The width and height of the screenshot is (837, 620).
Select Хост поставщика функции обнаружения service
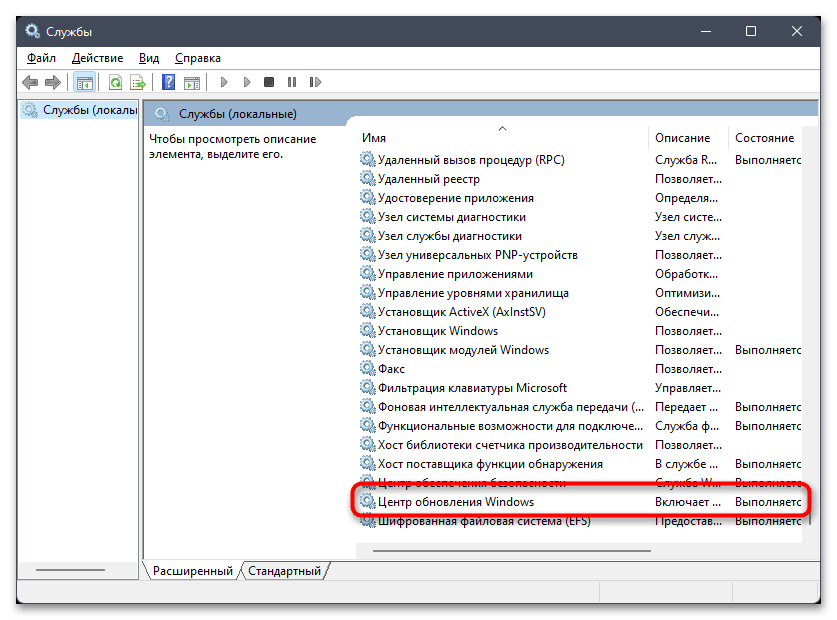click(x=490, y=464)
